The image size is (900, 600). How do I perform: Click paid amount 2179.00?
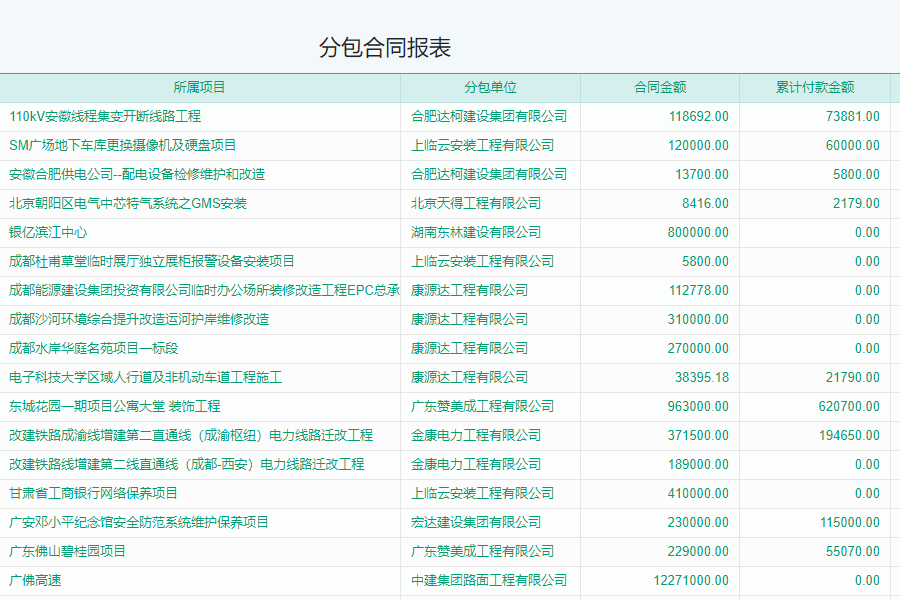(856, 203)
